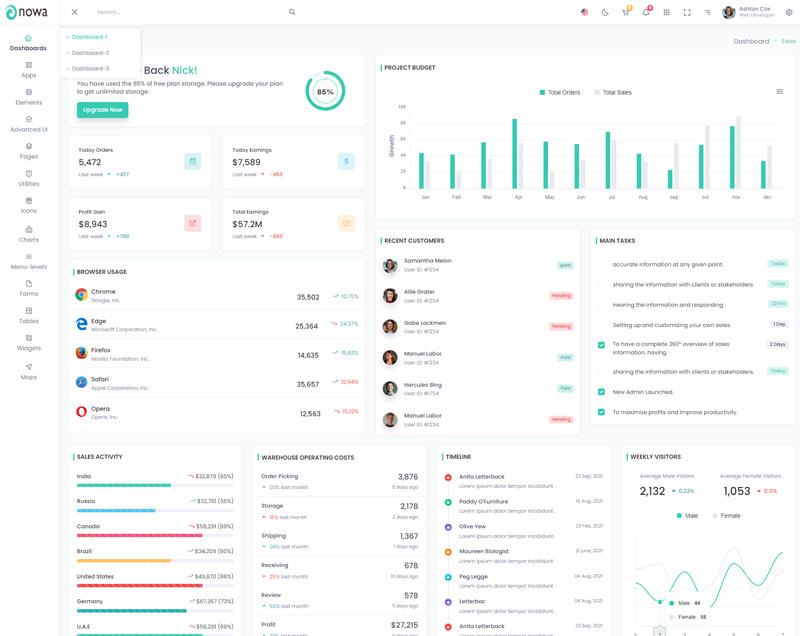The width and height of the screenshot is (800, 636).
Task: Open the Project Budget chart menu
Action: point(780,92)
